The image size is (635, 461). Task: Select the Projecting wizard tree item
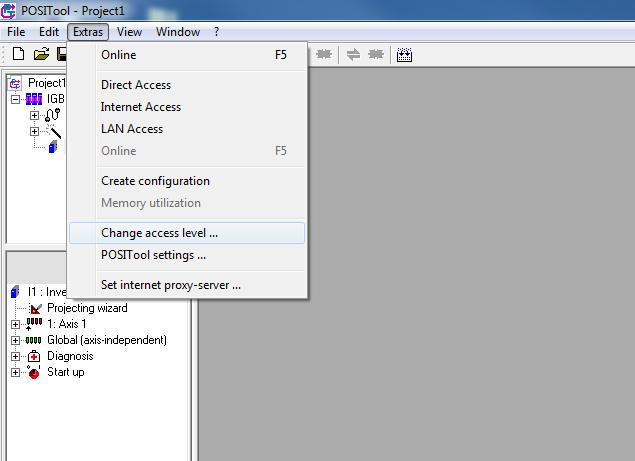[x=87, y=308]
